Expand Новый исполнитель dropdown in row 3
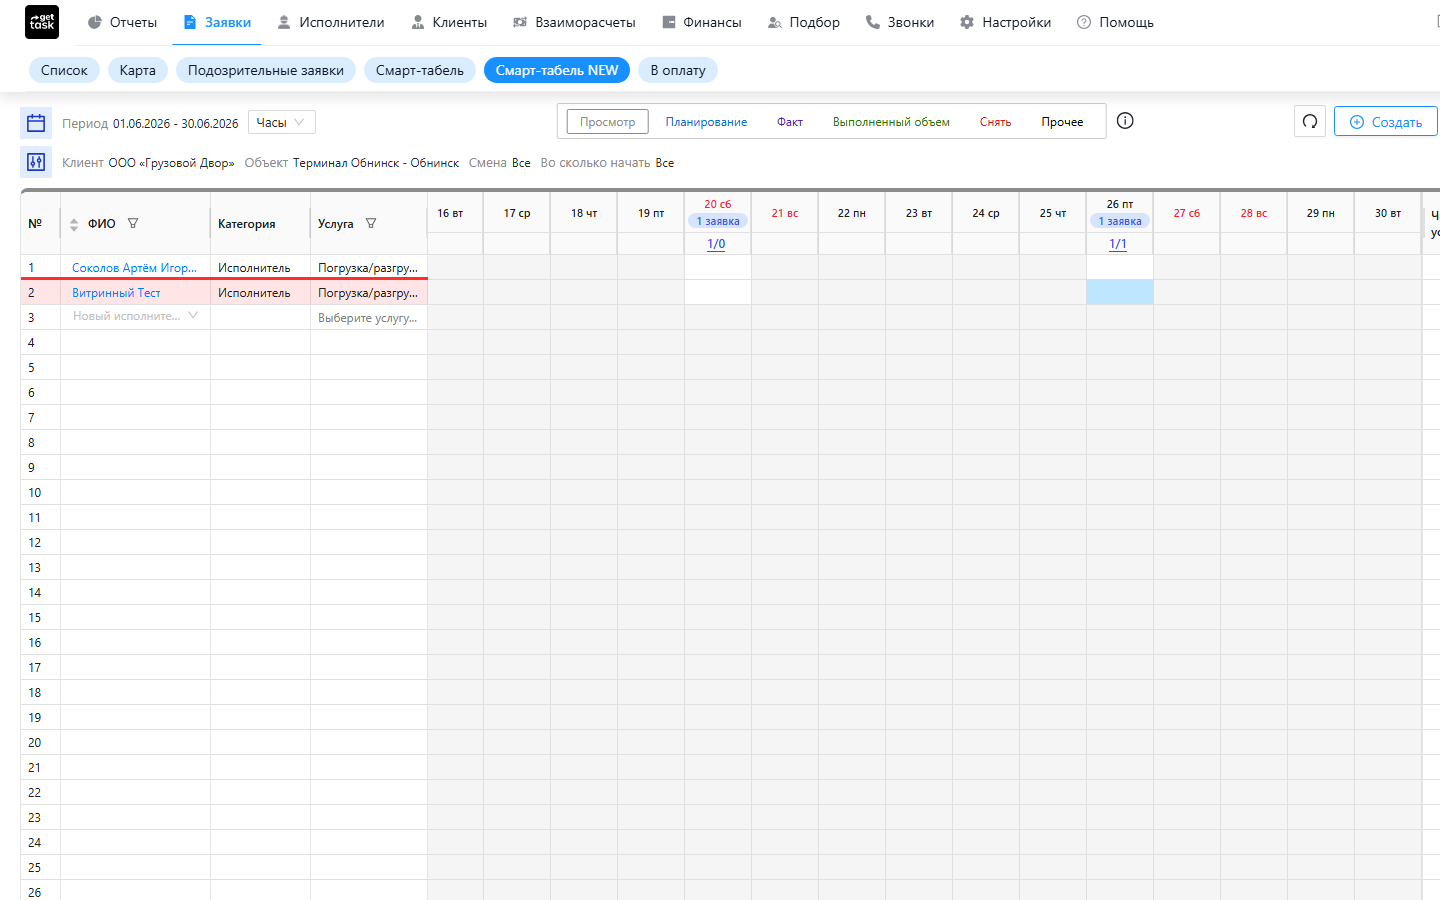This screenshot has height=900, width=1440. (193, 316)
